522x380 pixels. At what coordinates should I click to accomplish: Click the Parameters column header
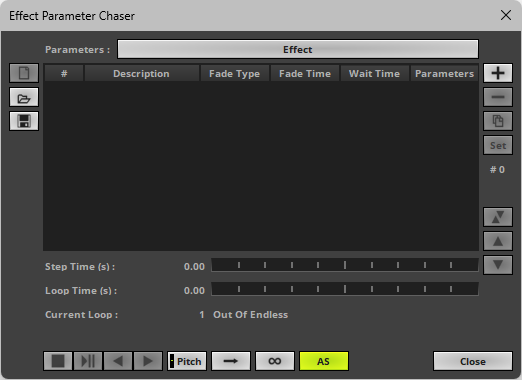(444, 73)
